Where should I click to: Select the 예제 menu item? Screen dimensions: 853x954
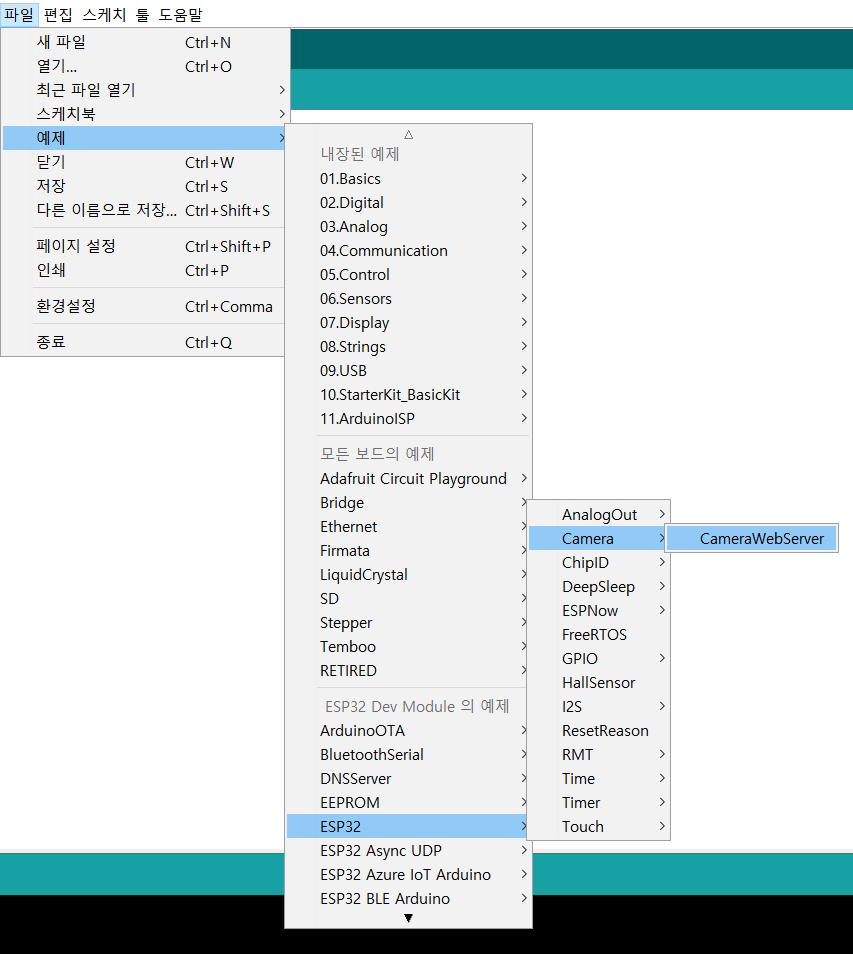(x=144, y=138)
